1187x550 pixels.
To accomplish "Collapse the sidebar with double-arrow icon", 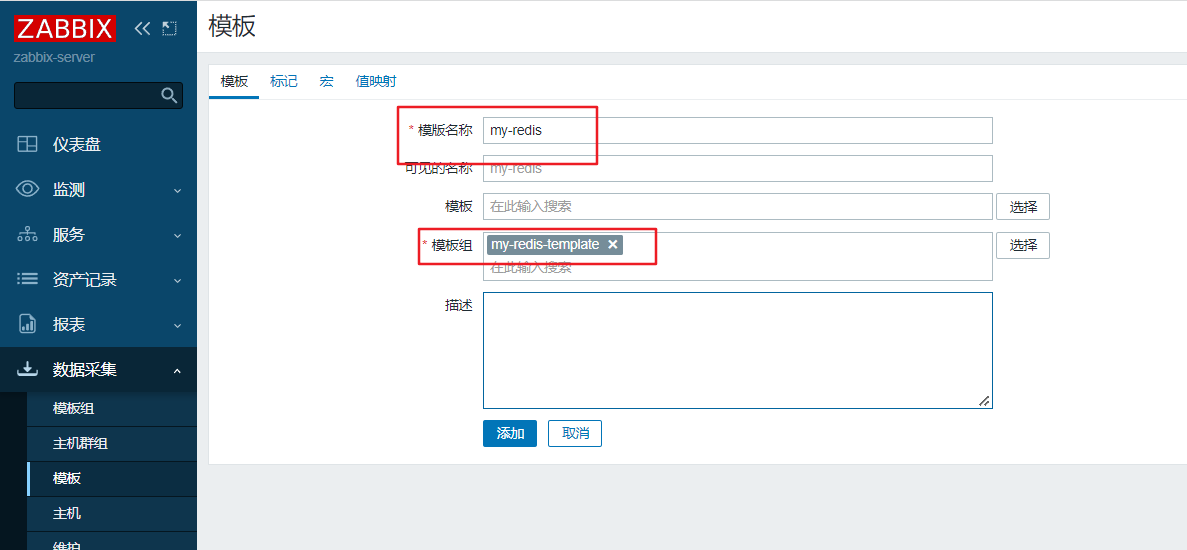I will 142,29.
